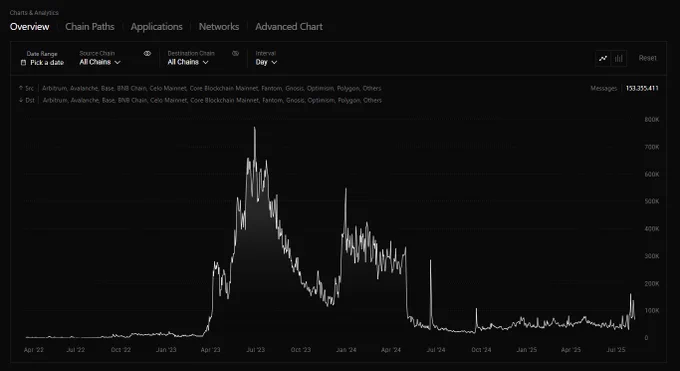Switch to bar chart view icon
680x371 pixels.
pyautogui.click(x=619, y=58)
